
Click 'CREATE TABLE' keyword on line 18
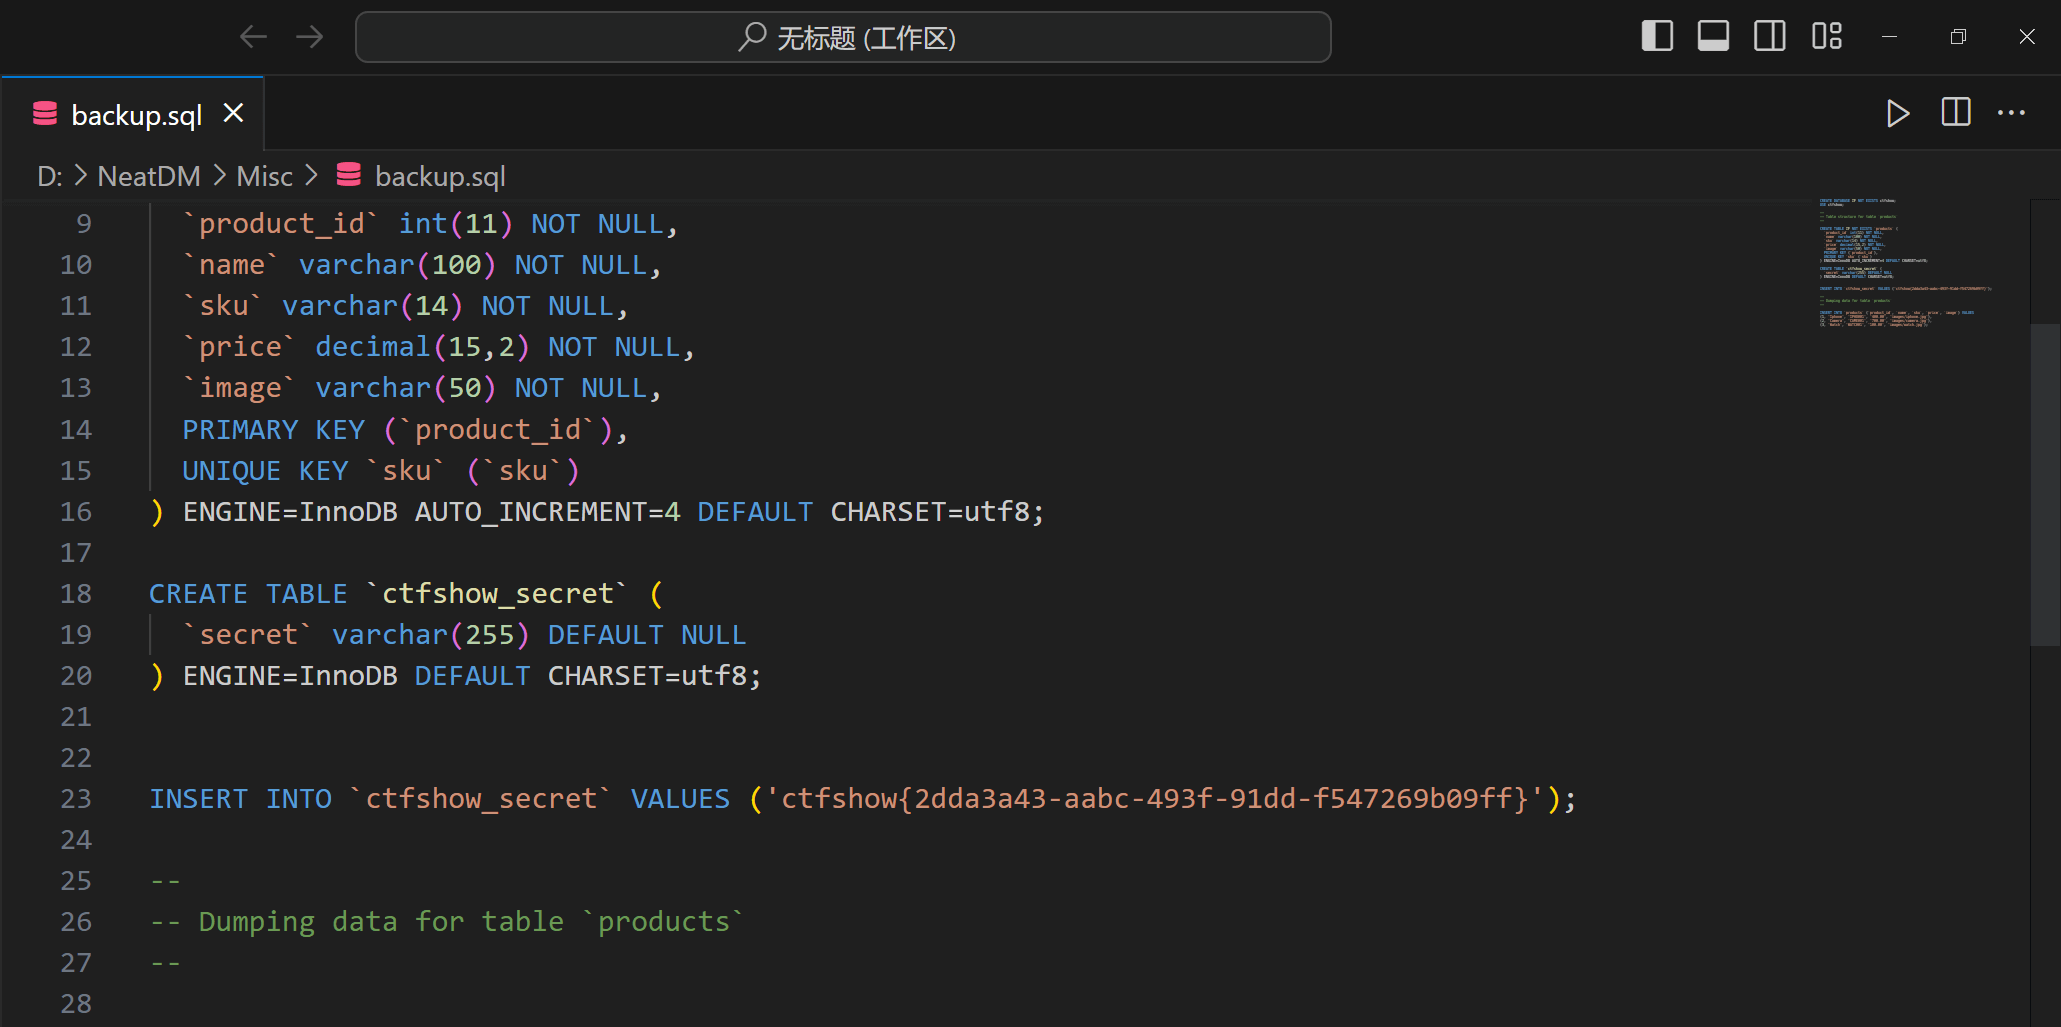tap(248, 594)
